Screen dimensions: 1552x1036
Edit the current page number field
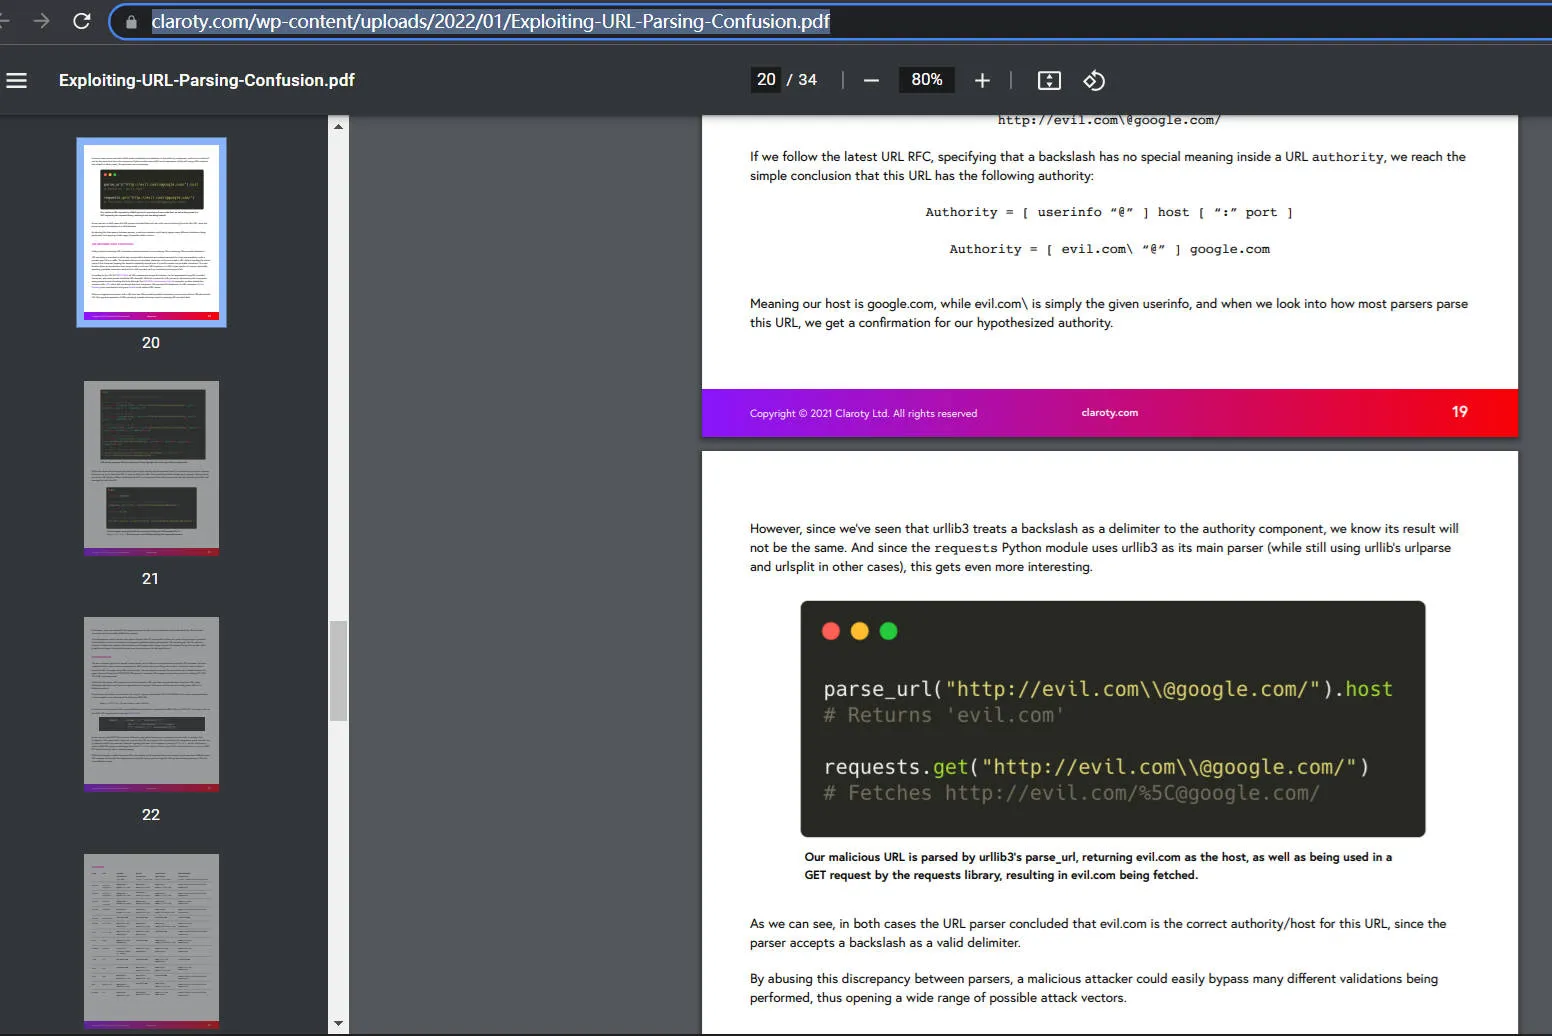click(x=766, y=80)
